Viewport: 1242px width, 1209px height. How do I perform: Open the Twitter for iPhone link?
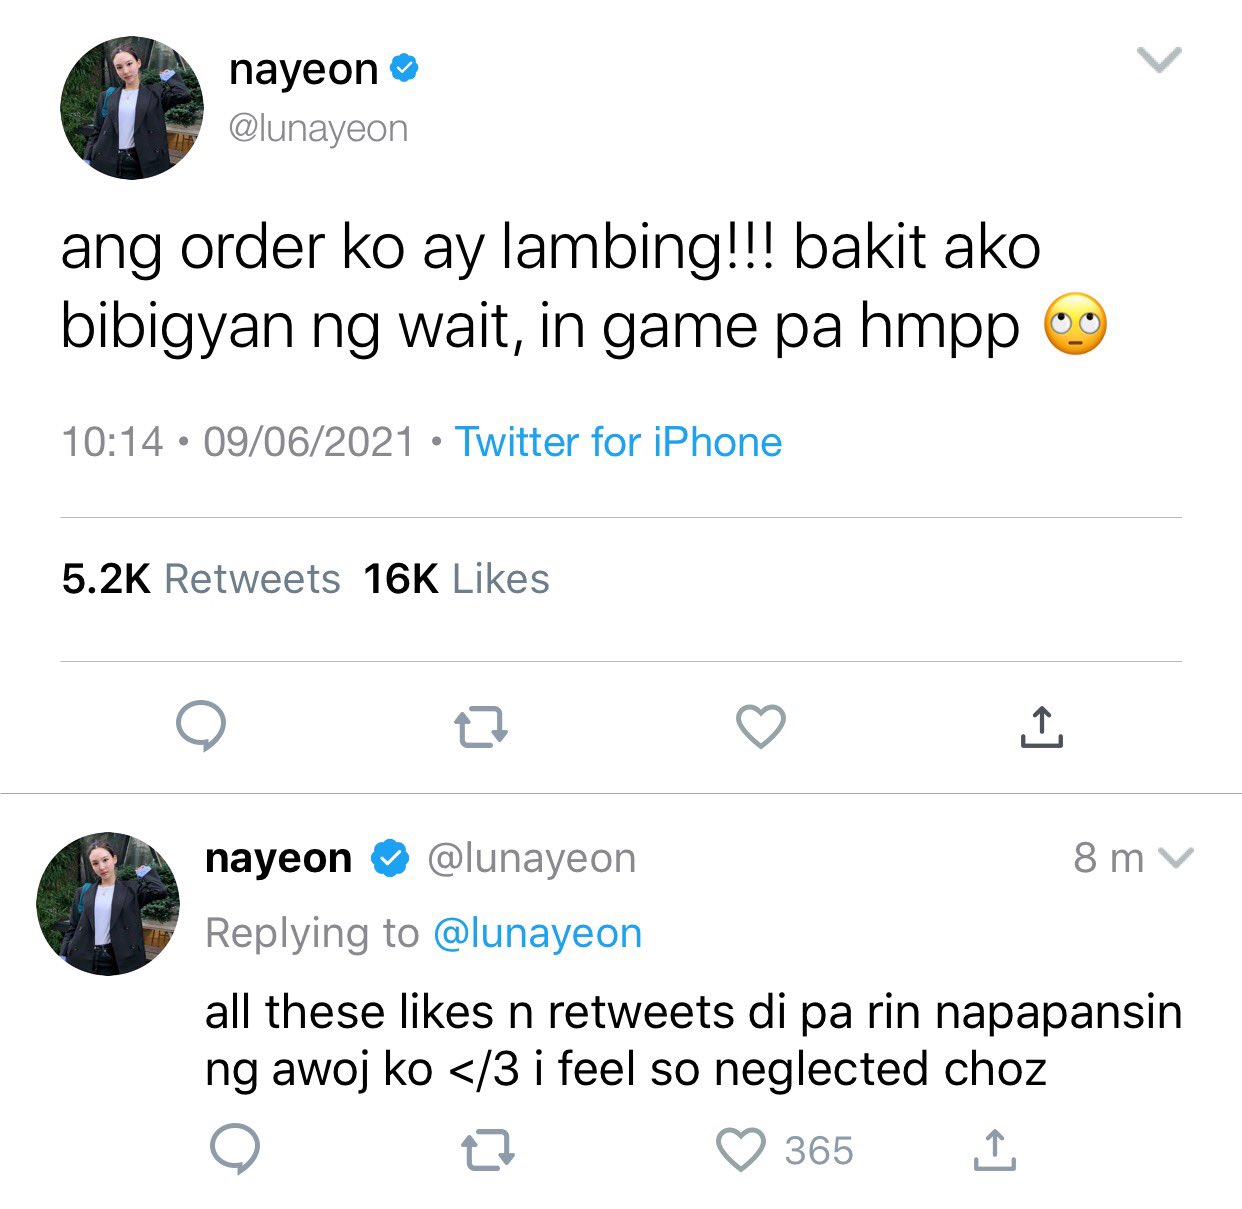pyautogui.click(x=618, y=442)
